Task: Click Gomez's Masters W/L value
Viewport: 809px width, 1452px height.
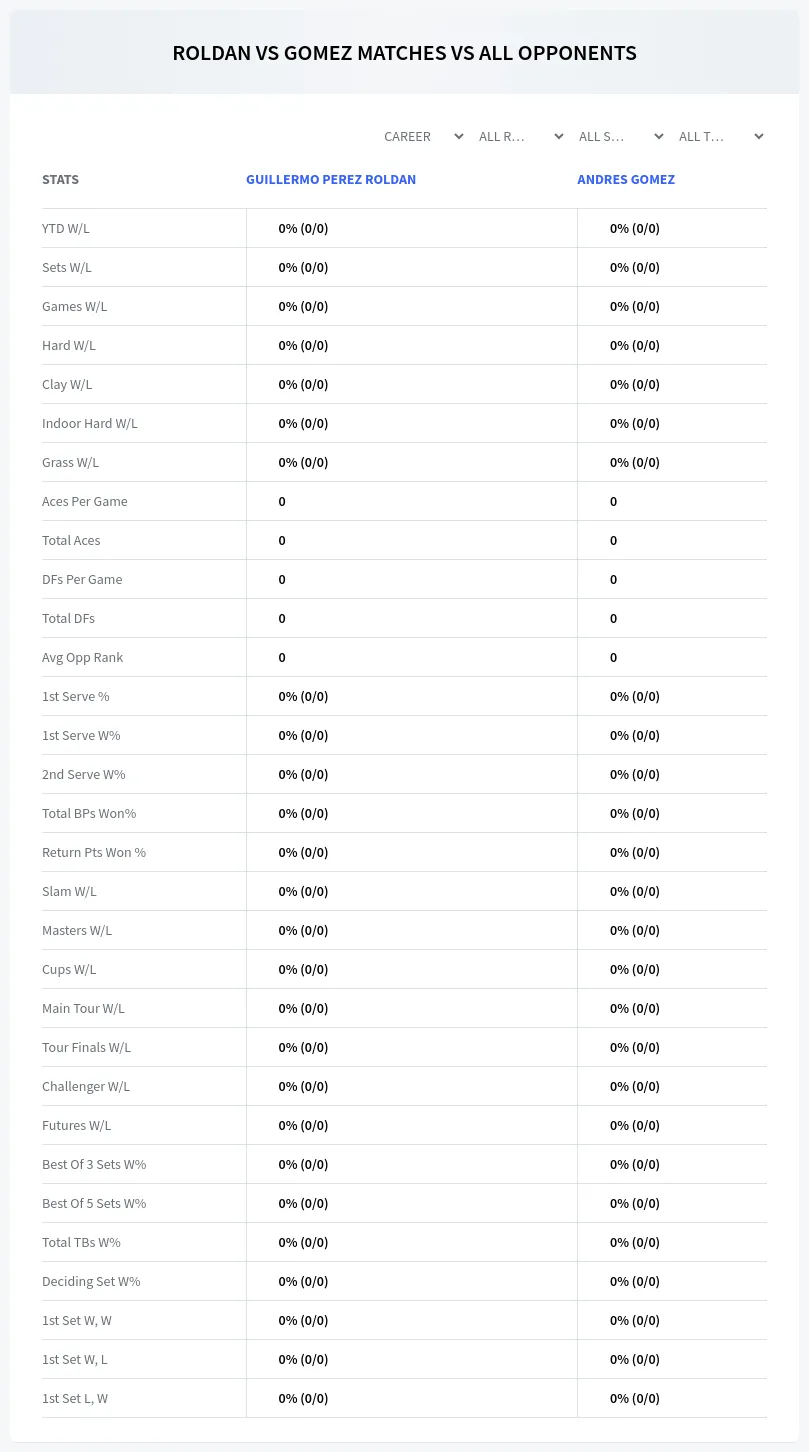Action: pos(635,930)
